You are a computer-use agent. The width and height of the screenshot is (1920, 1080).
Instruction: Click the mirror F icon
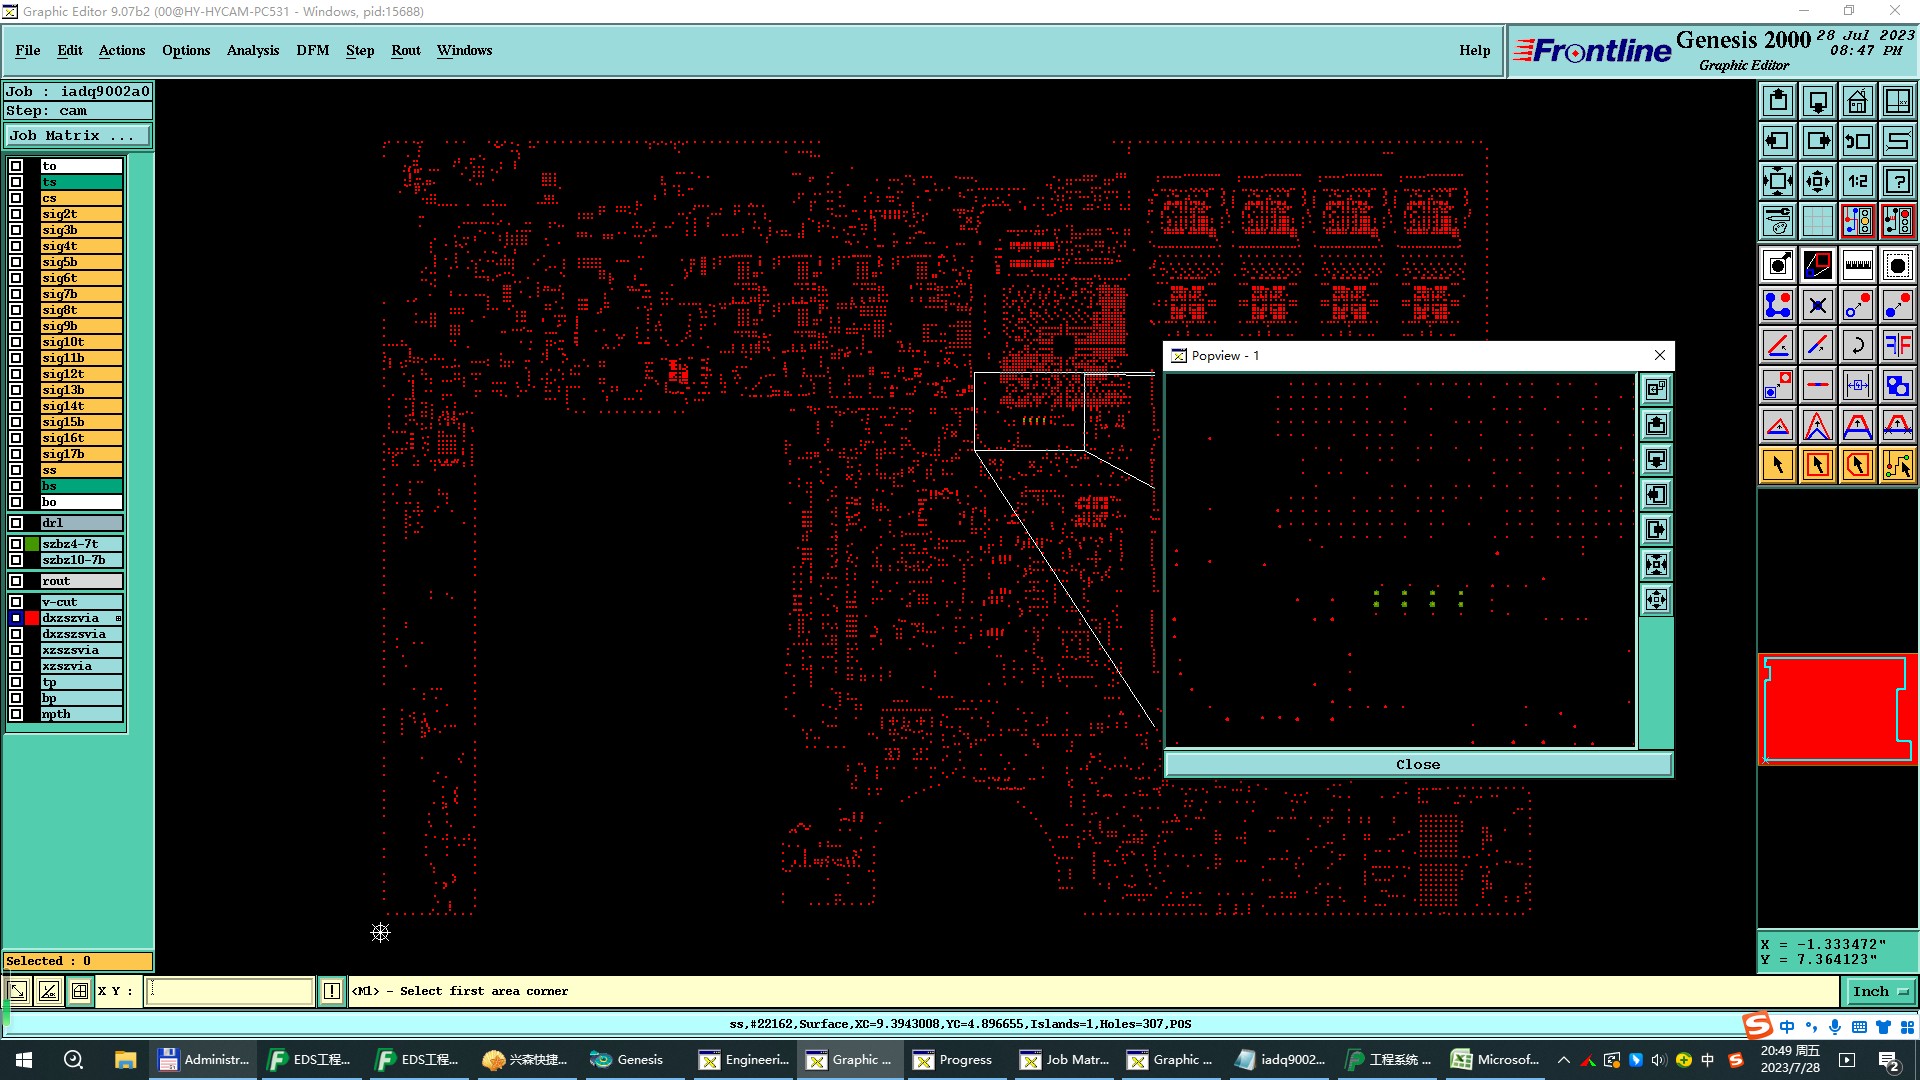pos(1897,345)
